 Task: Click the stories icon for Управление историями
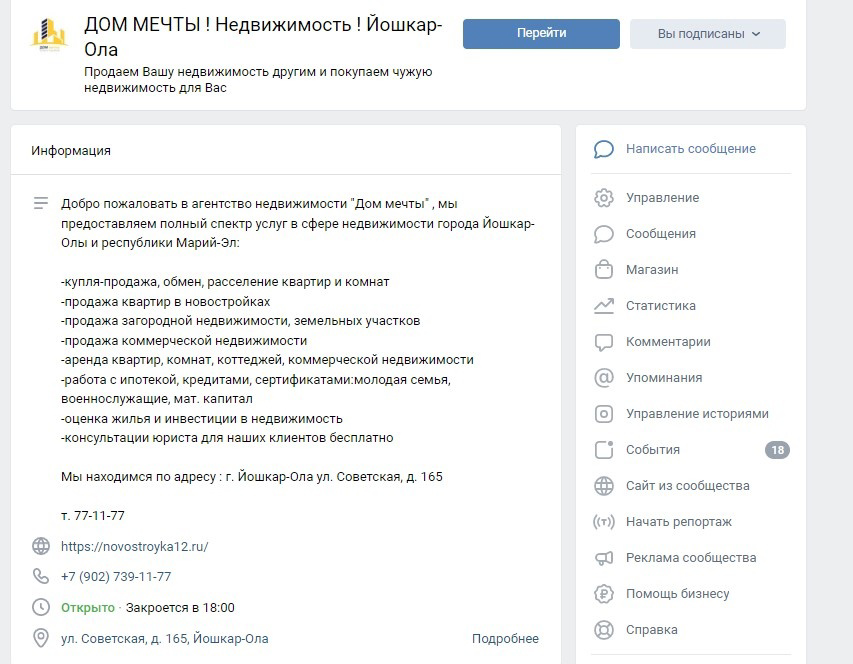tap(603, 414)
